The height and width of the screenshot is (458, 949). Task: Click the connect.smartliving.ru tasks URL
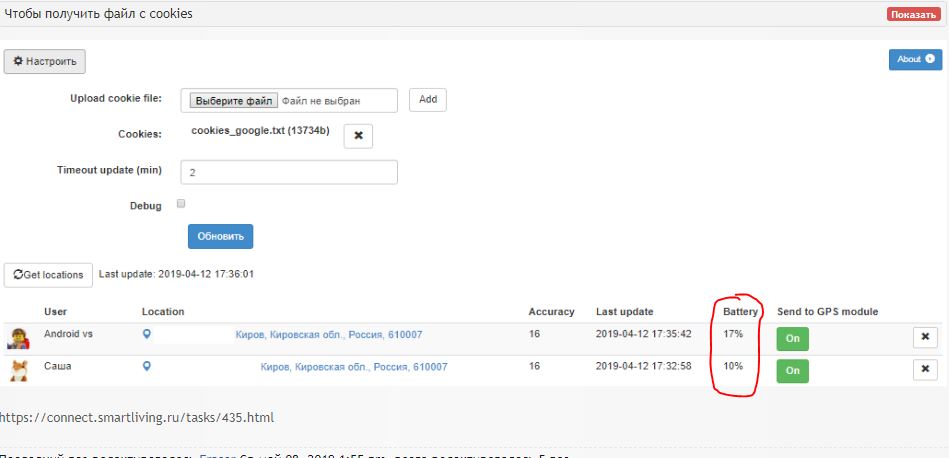[137, 417]
